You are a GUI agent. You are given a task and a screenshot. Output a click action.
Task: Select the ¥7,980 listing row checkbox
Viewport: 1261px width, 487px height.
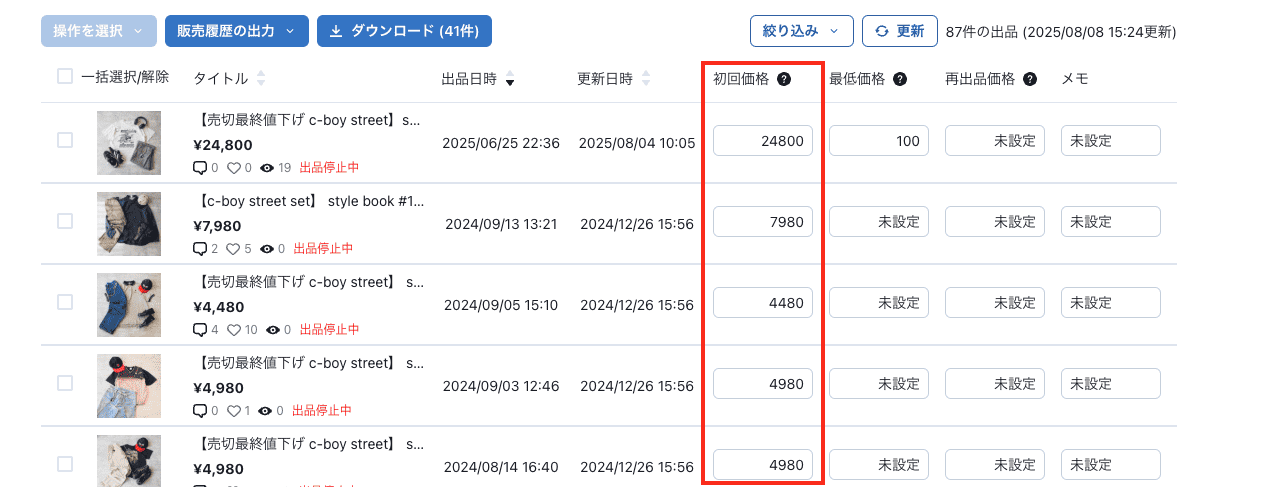65,221
